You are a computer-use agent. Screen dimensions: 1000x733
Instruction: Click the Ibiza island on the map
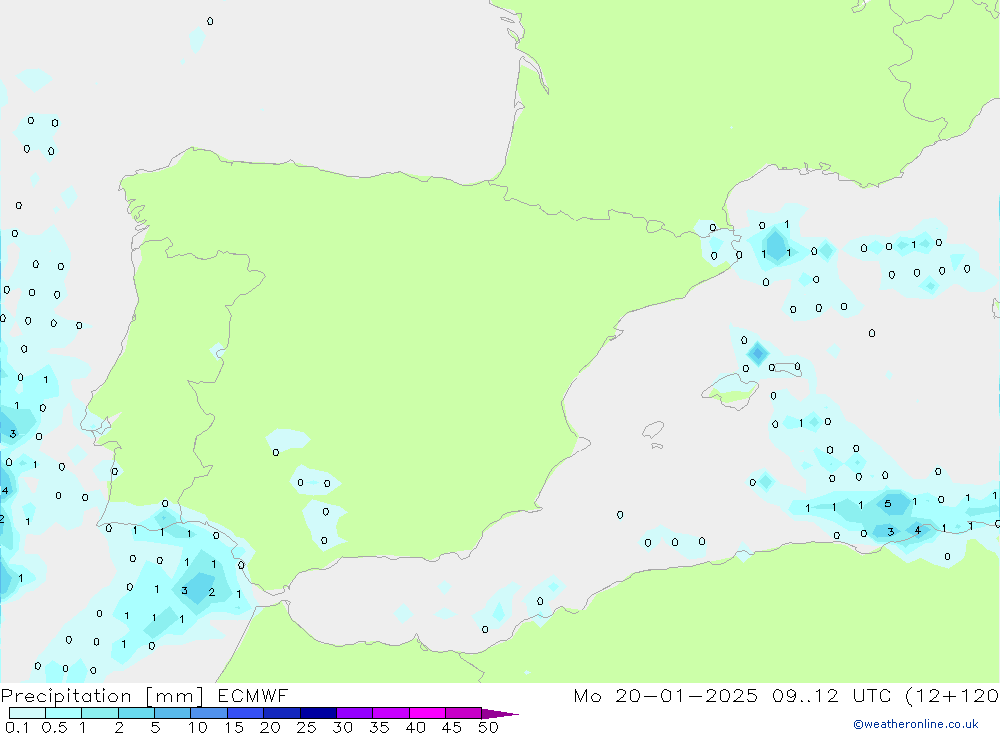coord(653,430)
